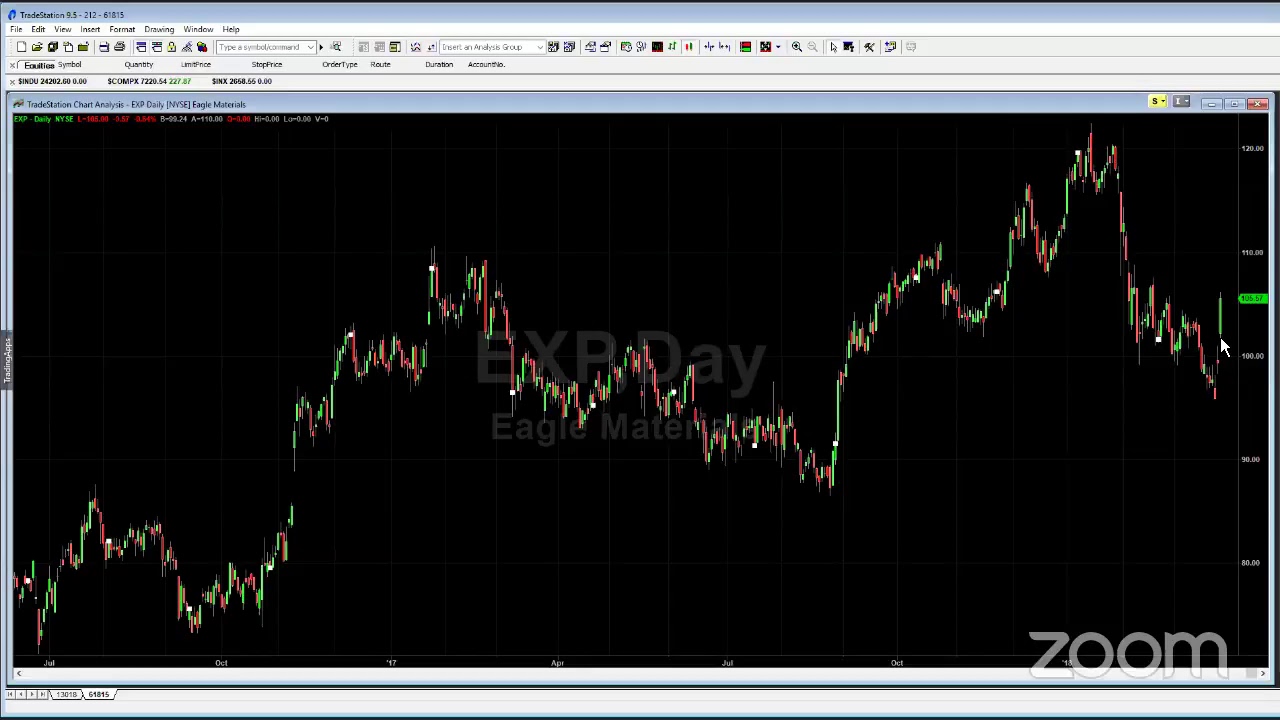Click the red-green candlestick chart icon
Image resolution: width=1280 pixels, height=720 pixels.
coord(688,47)
